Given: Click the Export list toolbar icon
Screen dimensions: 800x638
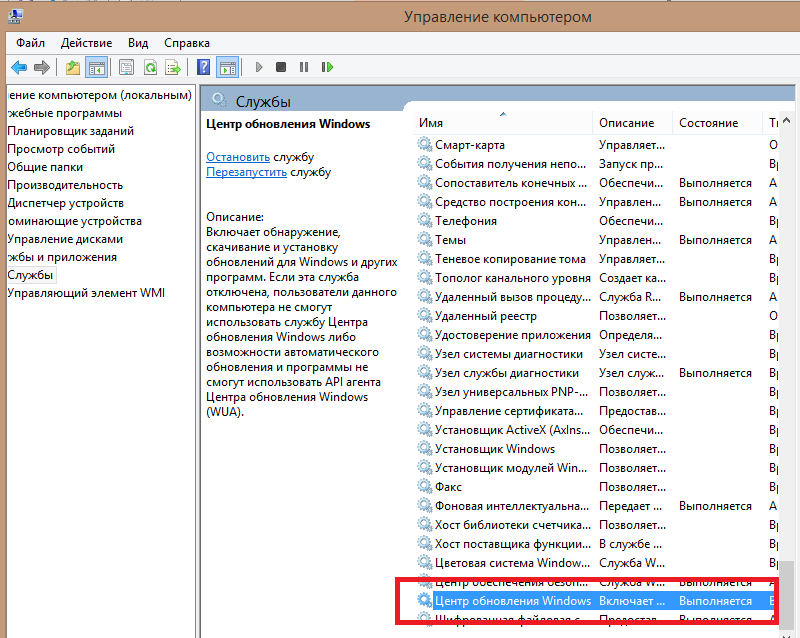Looking at the screenshot, I should (x=173, y=67).
